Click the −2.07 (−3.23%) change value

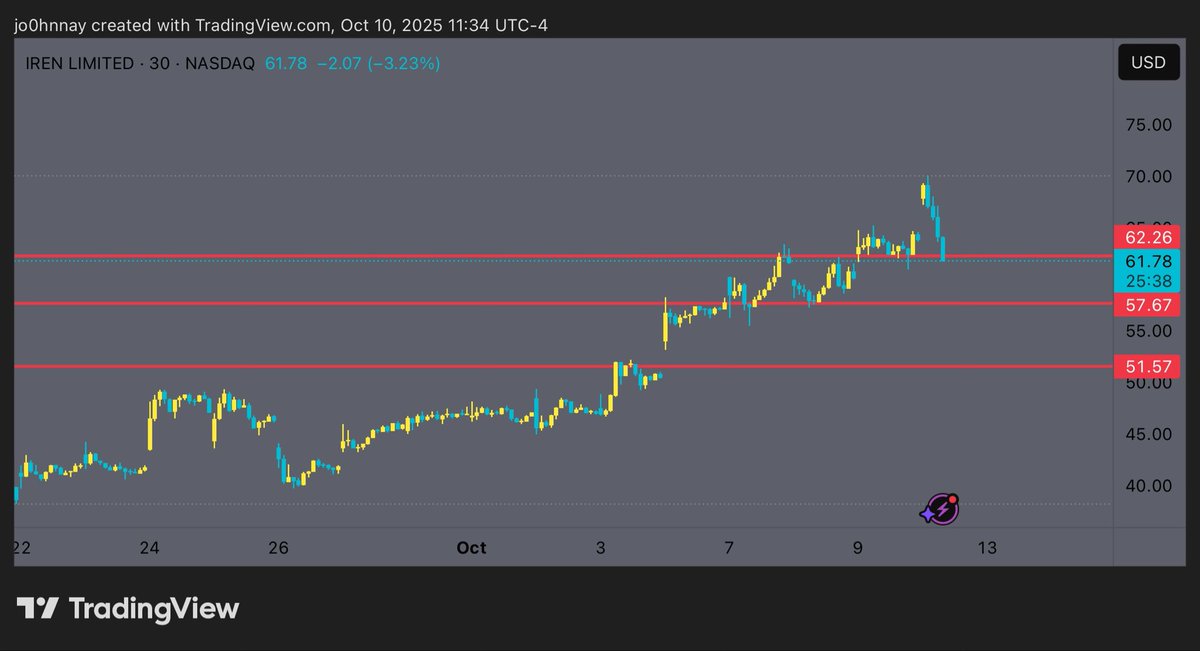[378, 64]
